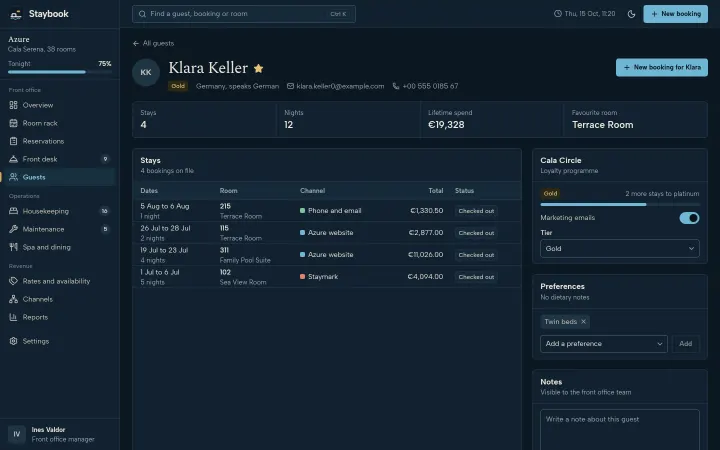
Task: Open Housekeeping in the sidebar
Action: (58, 211)
